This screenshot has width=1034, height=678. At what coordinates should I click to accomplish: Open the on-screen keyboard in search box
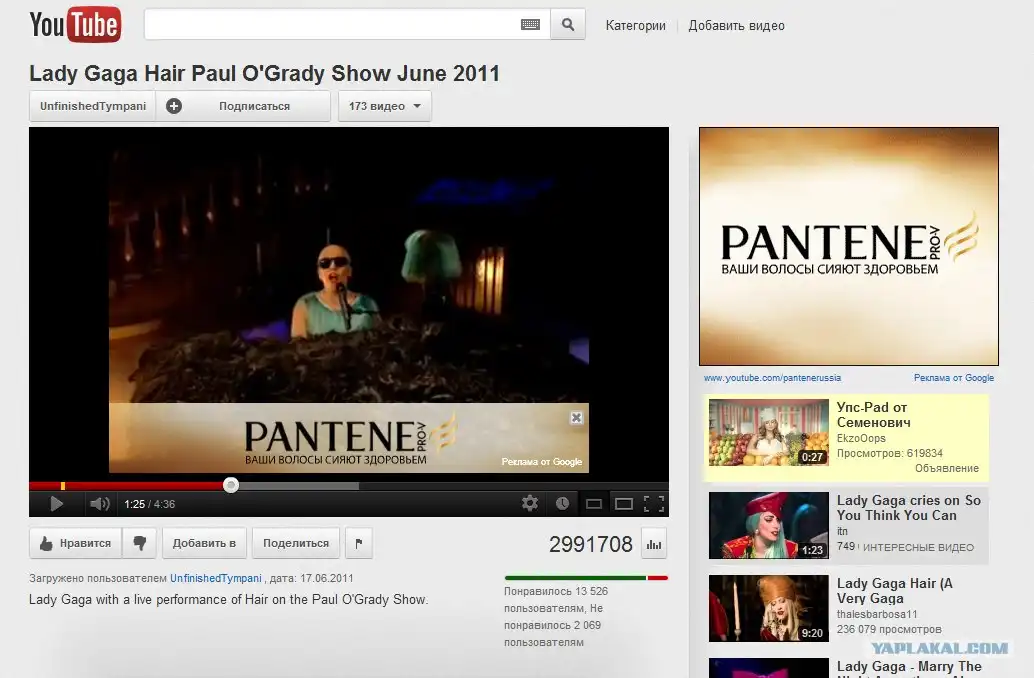530,25
